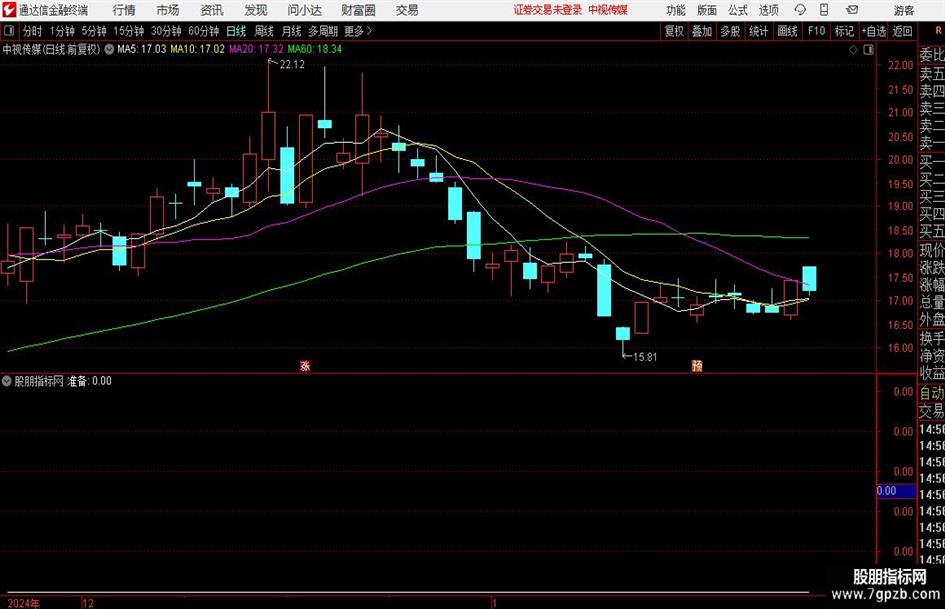Add stock with the +自选 button
This screenshot has height=609, width=945.
pyautogui.click(x=873, y=31)
